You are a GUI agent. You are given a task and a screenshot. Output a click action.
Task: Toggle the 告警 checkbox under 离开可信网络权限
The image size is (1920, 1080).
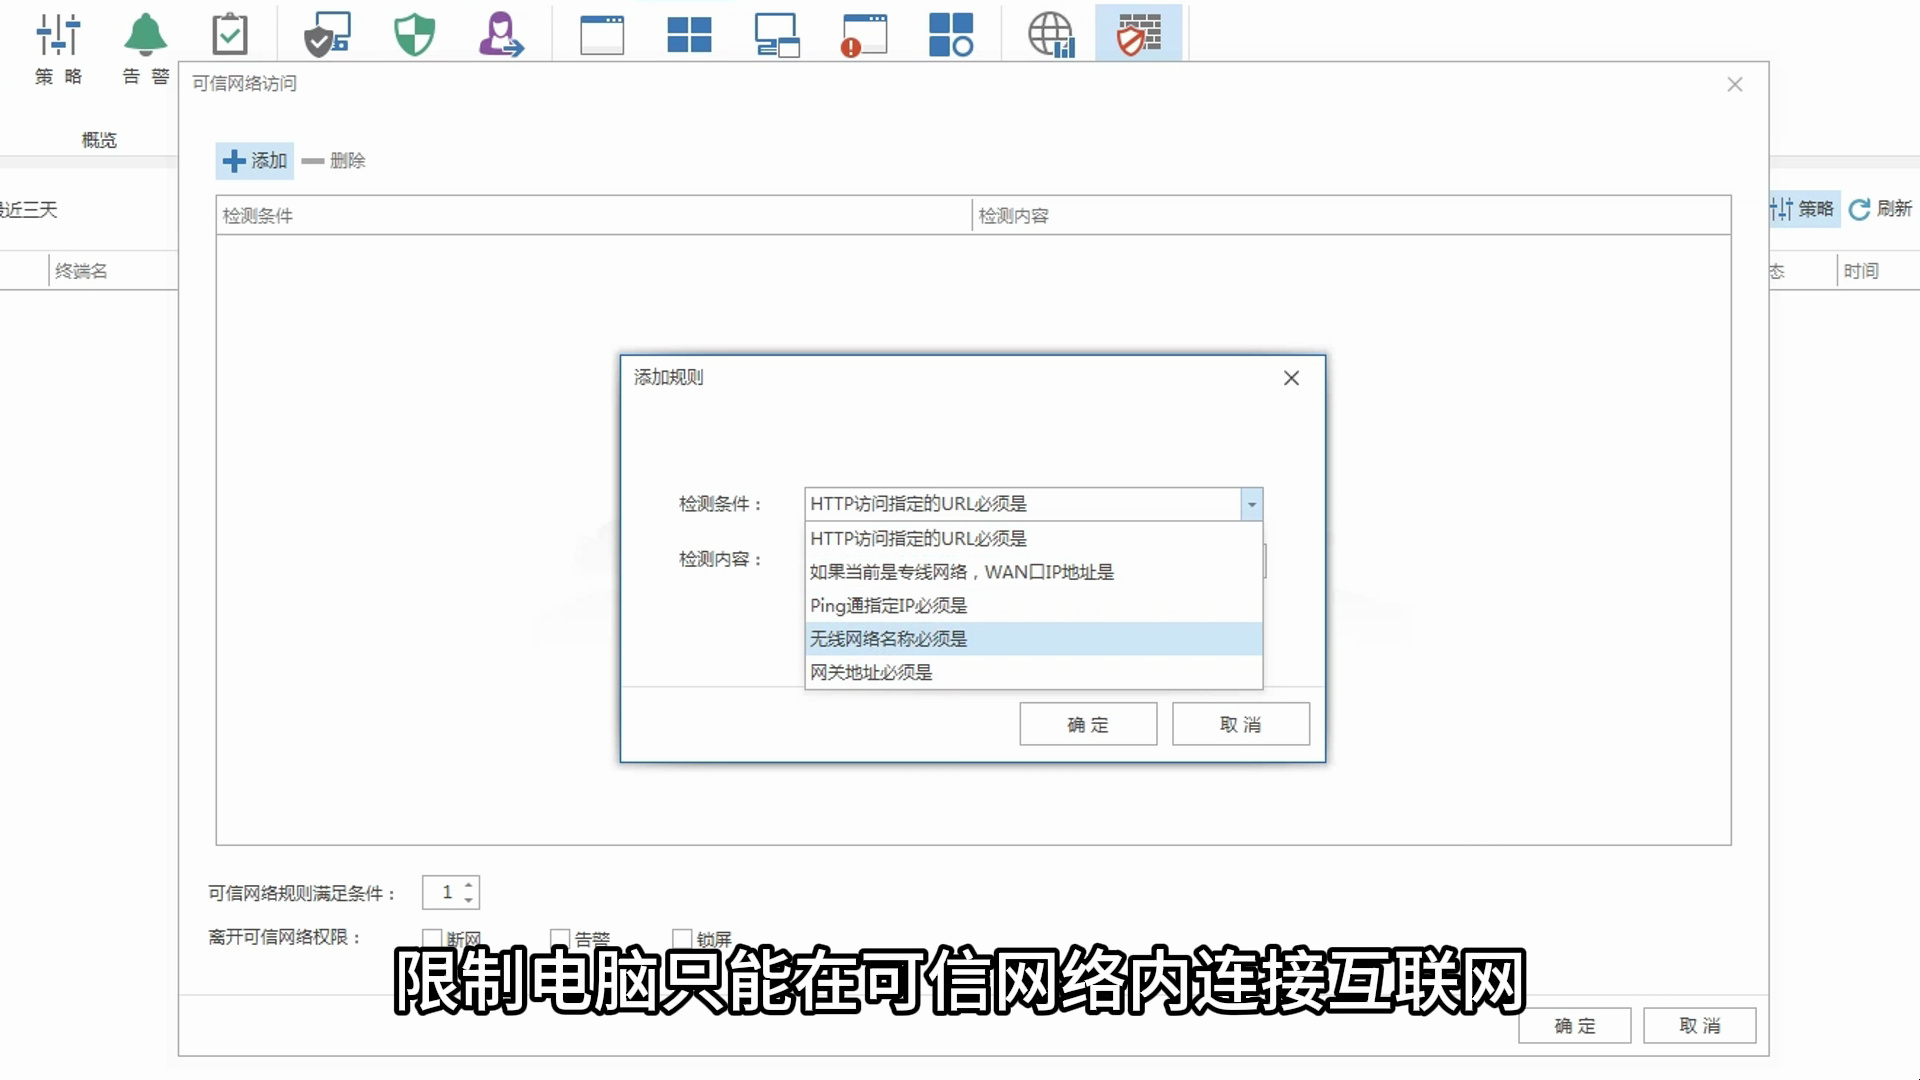560,938
